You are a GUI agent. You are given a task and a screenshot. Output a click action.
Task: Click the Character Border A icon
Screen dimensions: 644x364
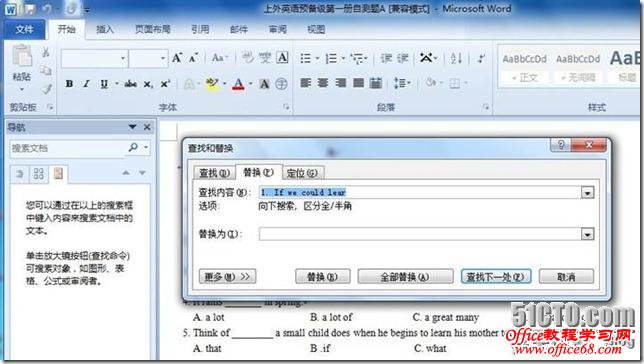pyautogui.click(x=282, y=58)
